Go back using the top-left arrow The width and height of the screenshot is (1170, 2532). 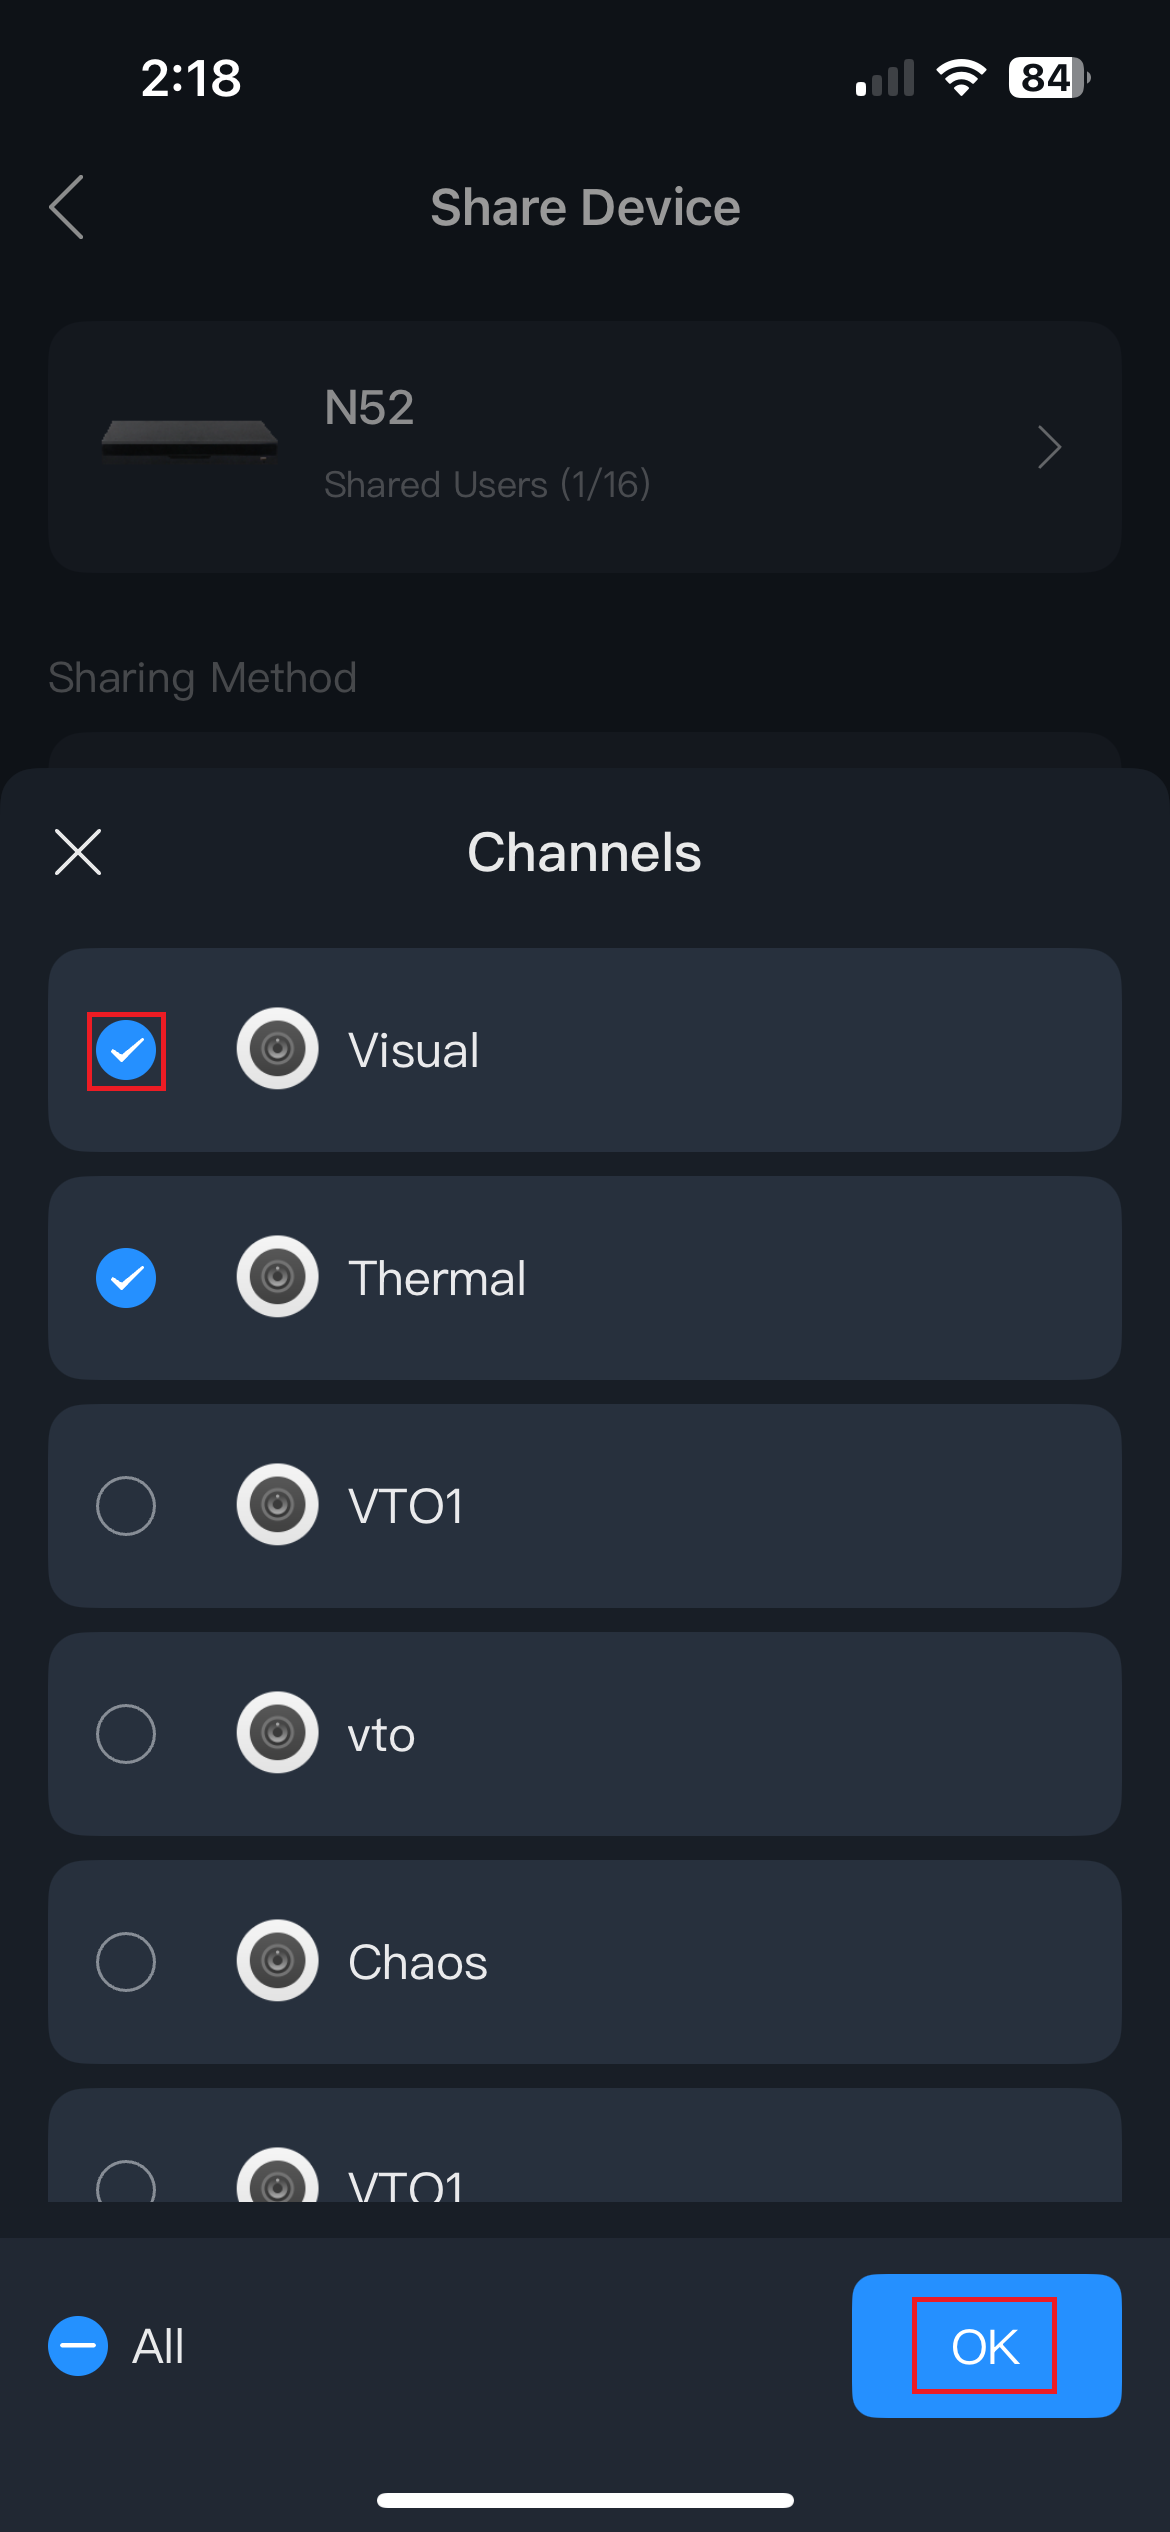coord(67,208)
